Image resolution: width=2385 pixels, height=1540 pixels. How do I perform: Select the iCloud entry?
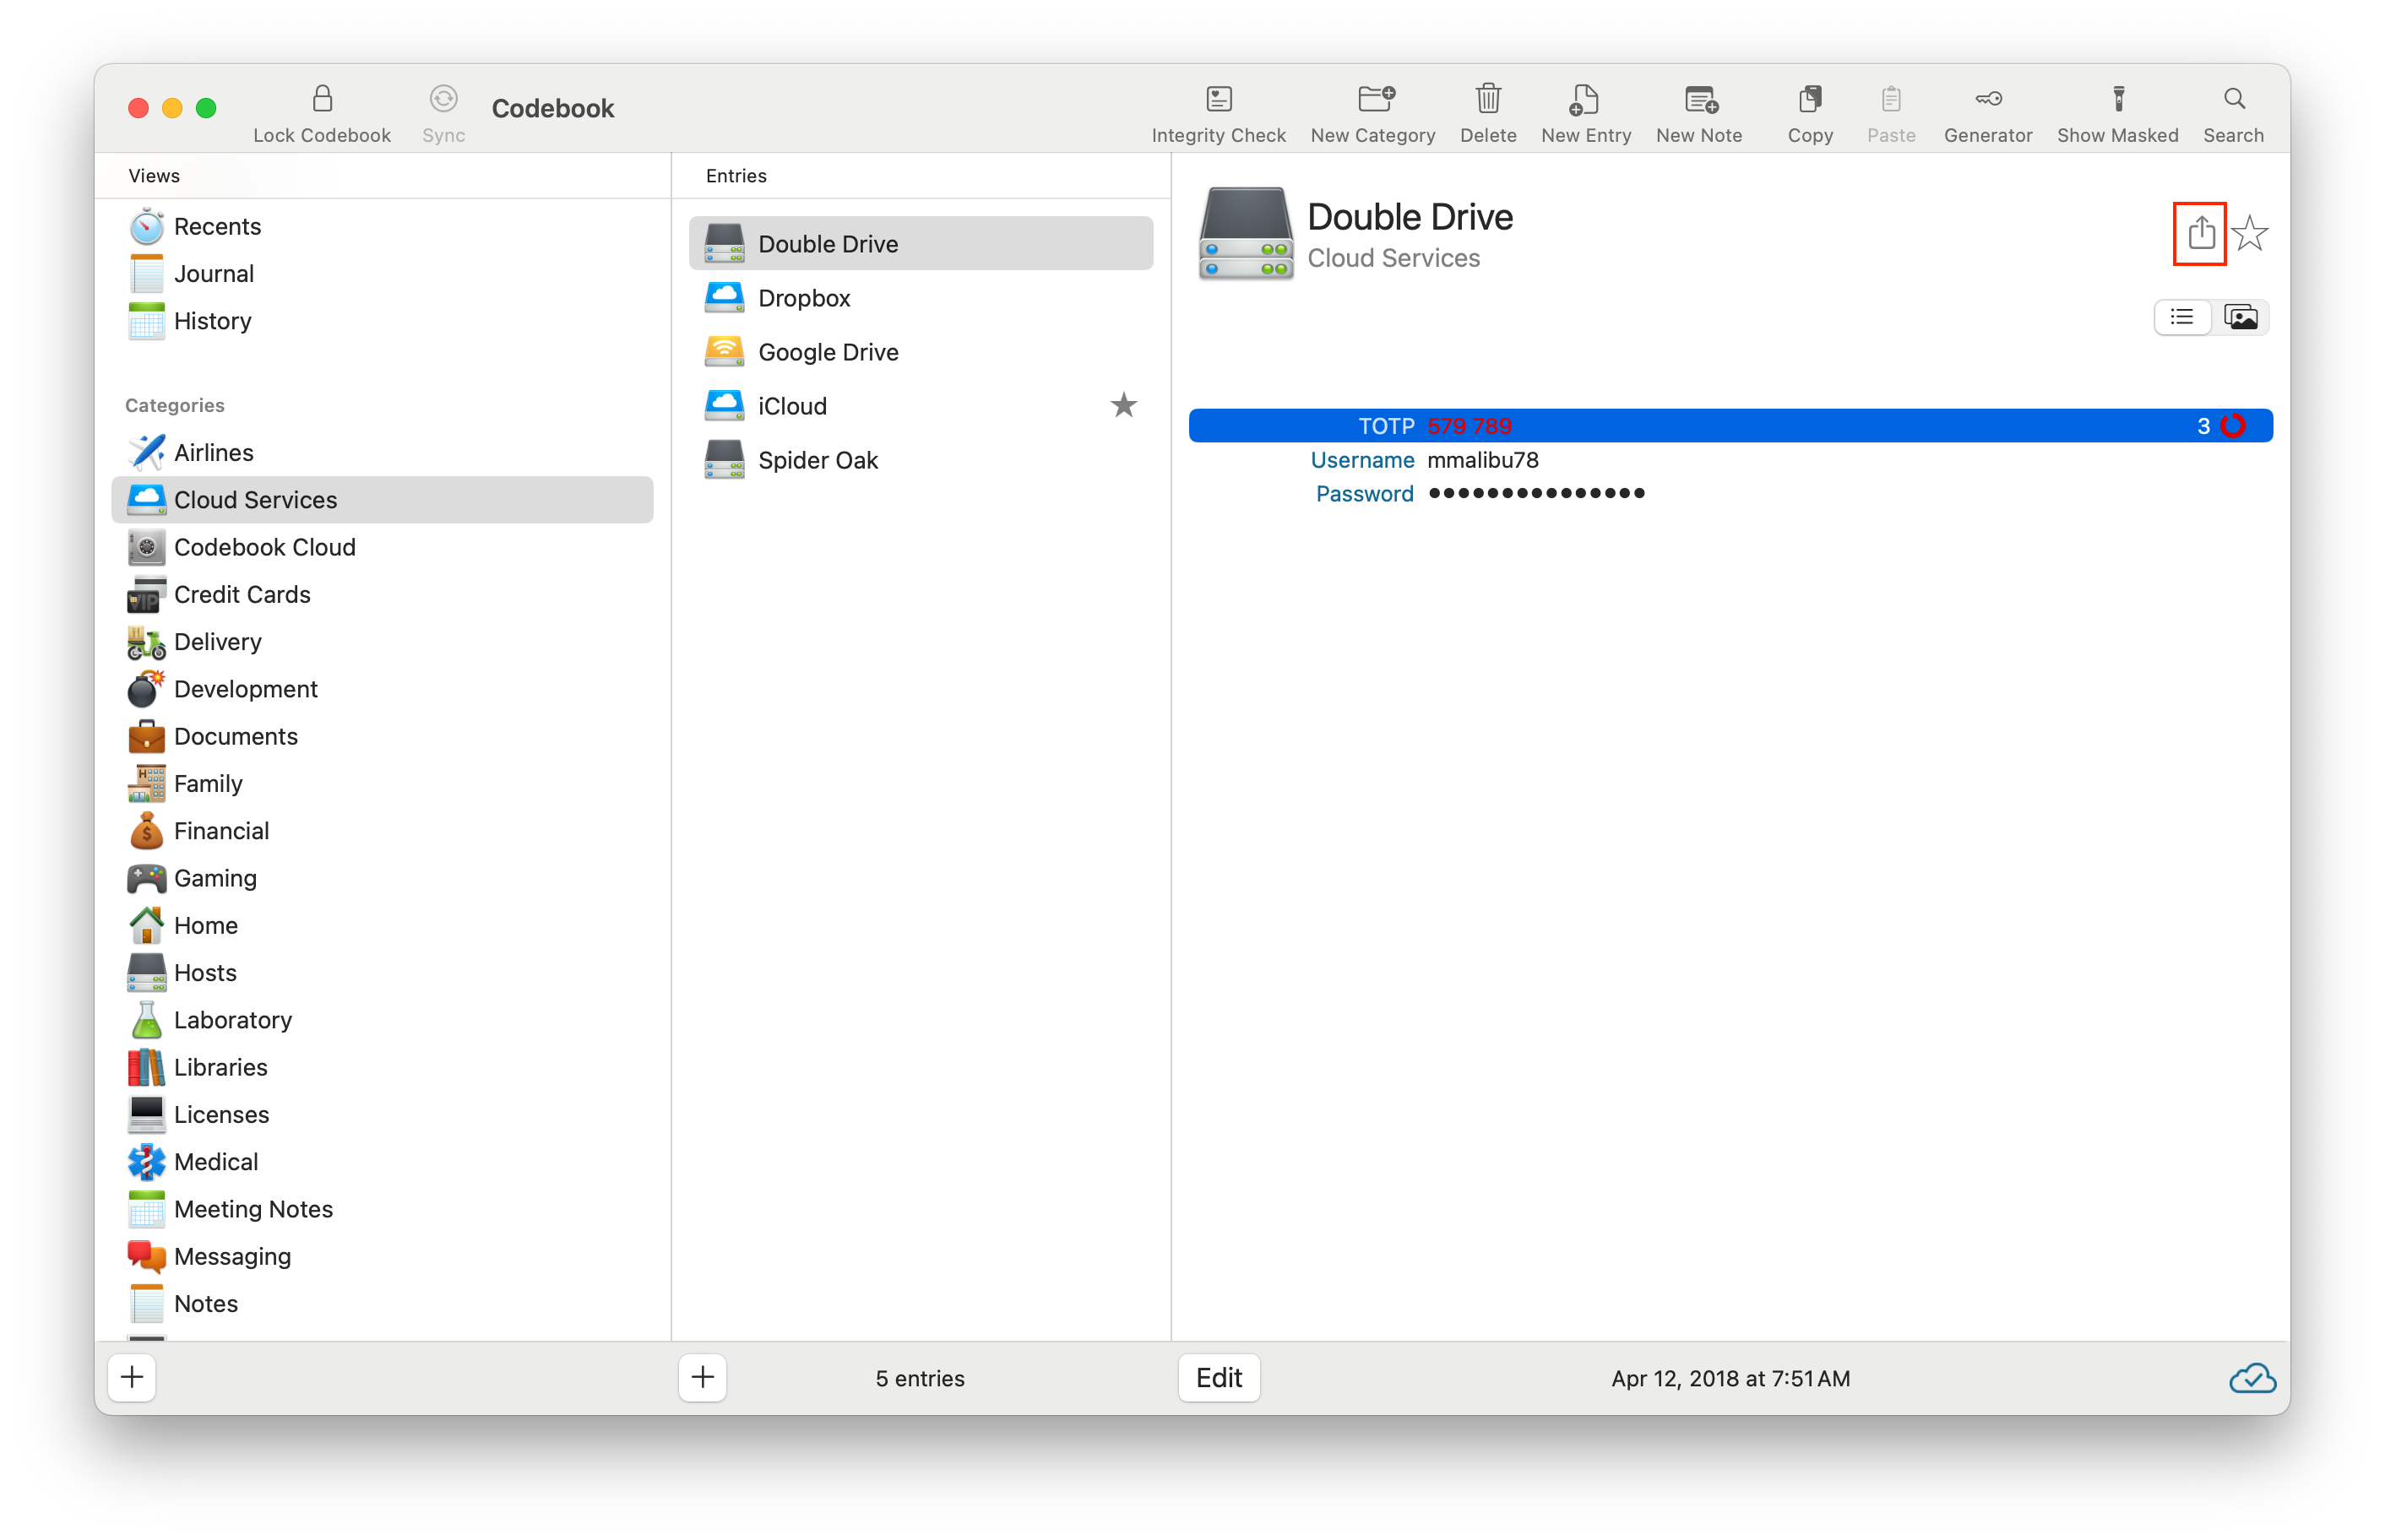click(x=792, y=406)
